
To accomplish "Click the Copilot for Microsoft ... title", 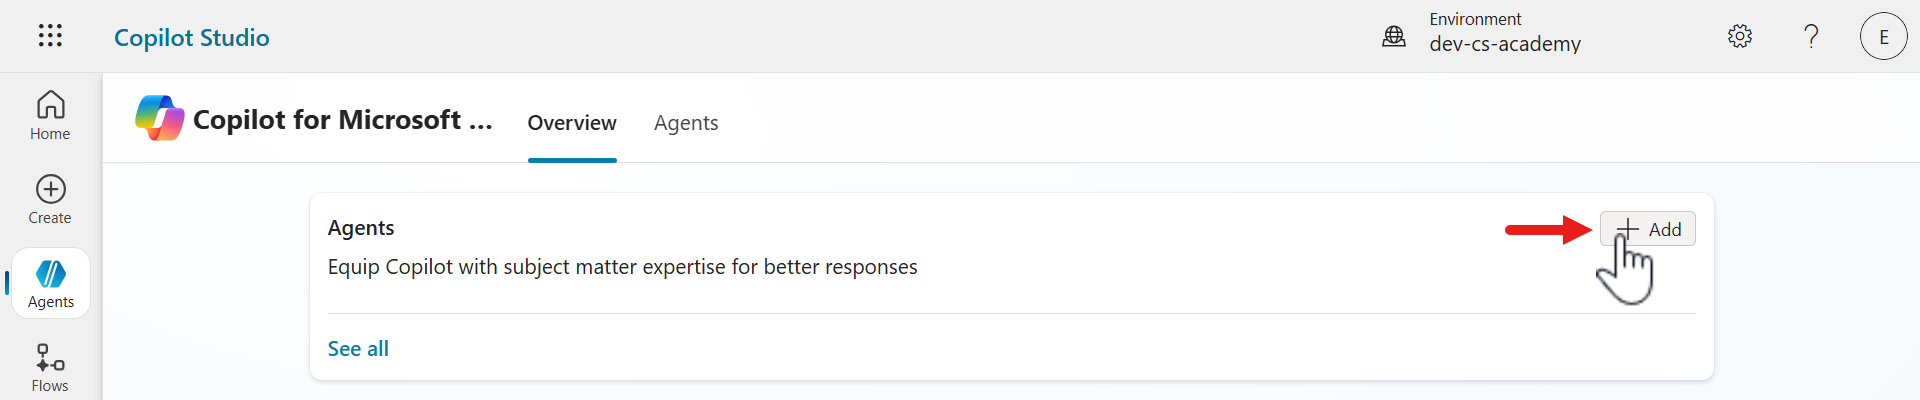I will [342, 120].
